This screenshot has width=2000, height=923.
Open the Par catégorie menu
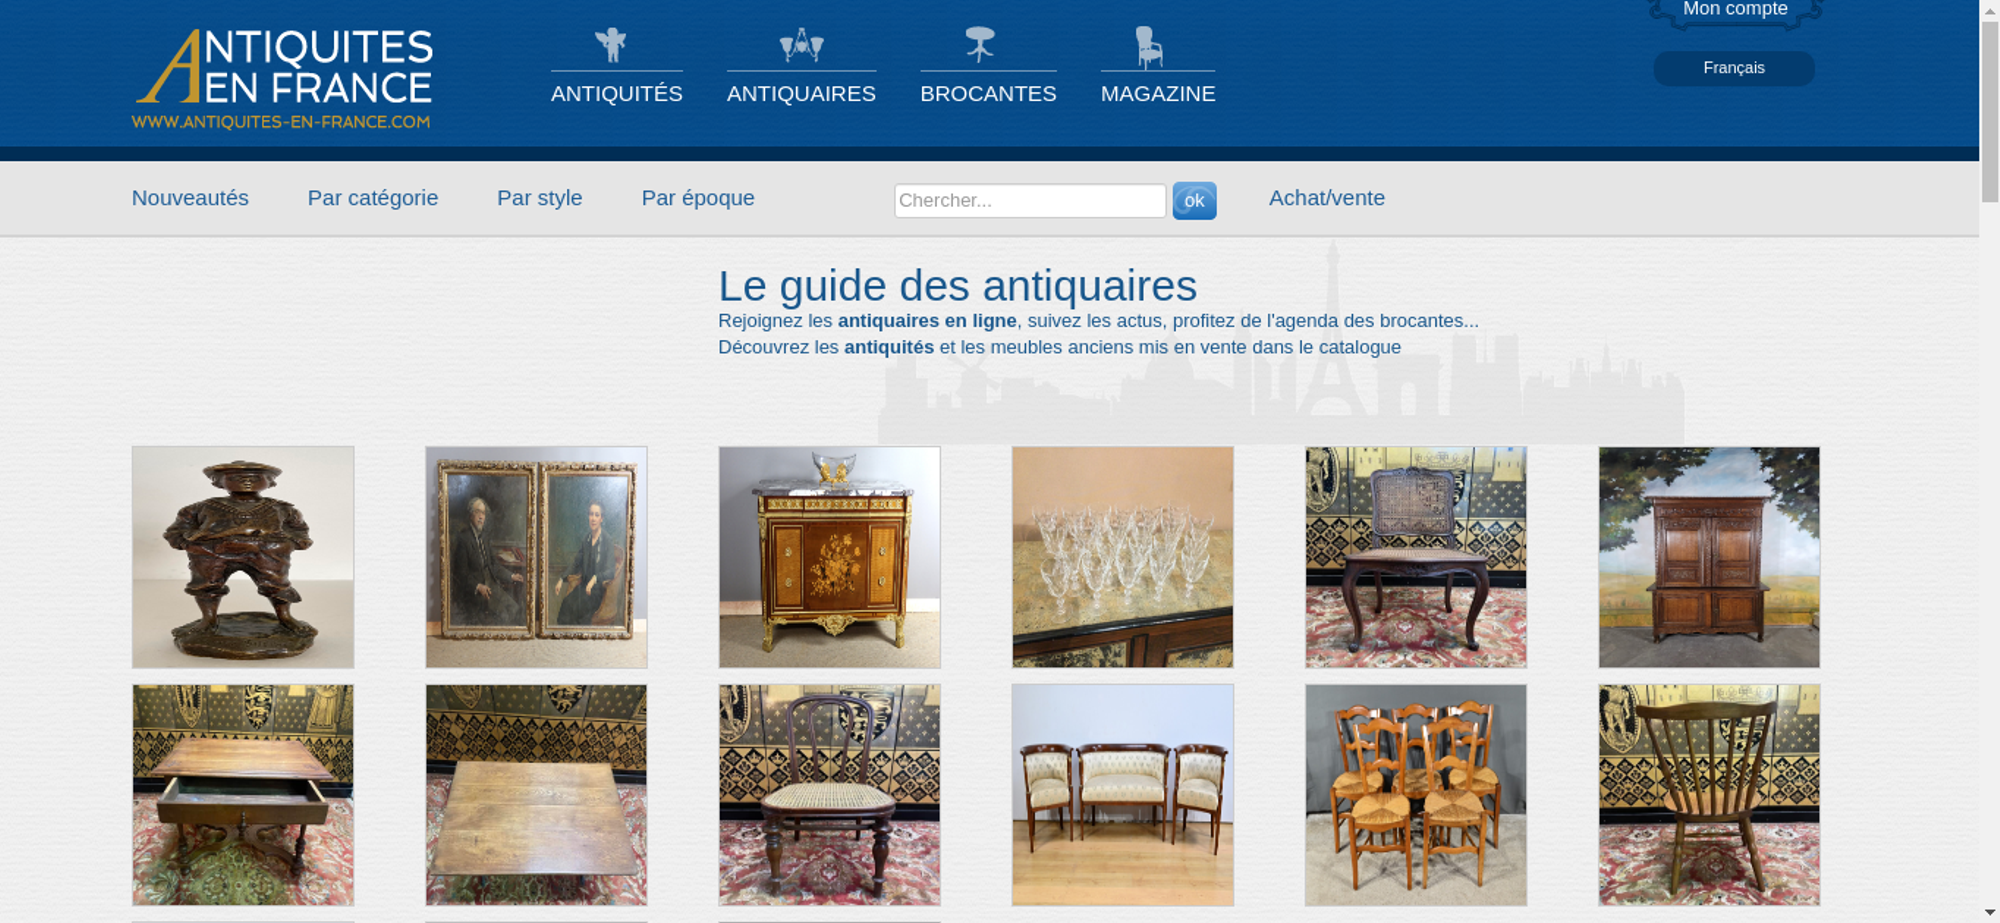click(x=373, y=198)
